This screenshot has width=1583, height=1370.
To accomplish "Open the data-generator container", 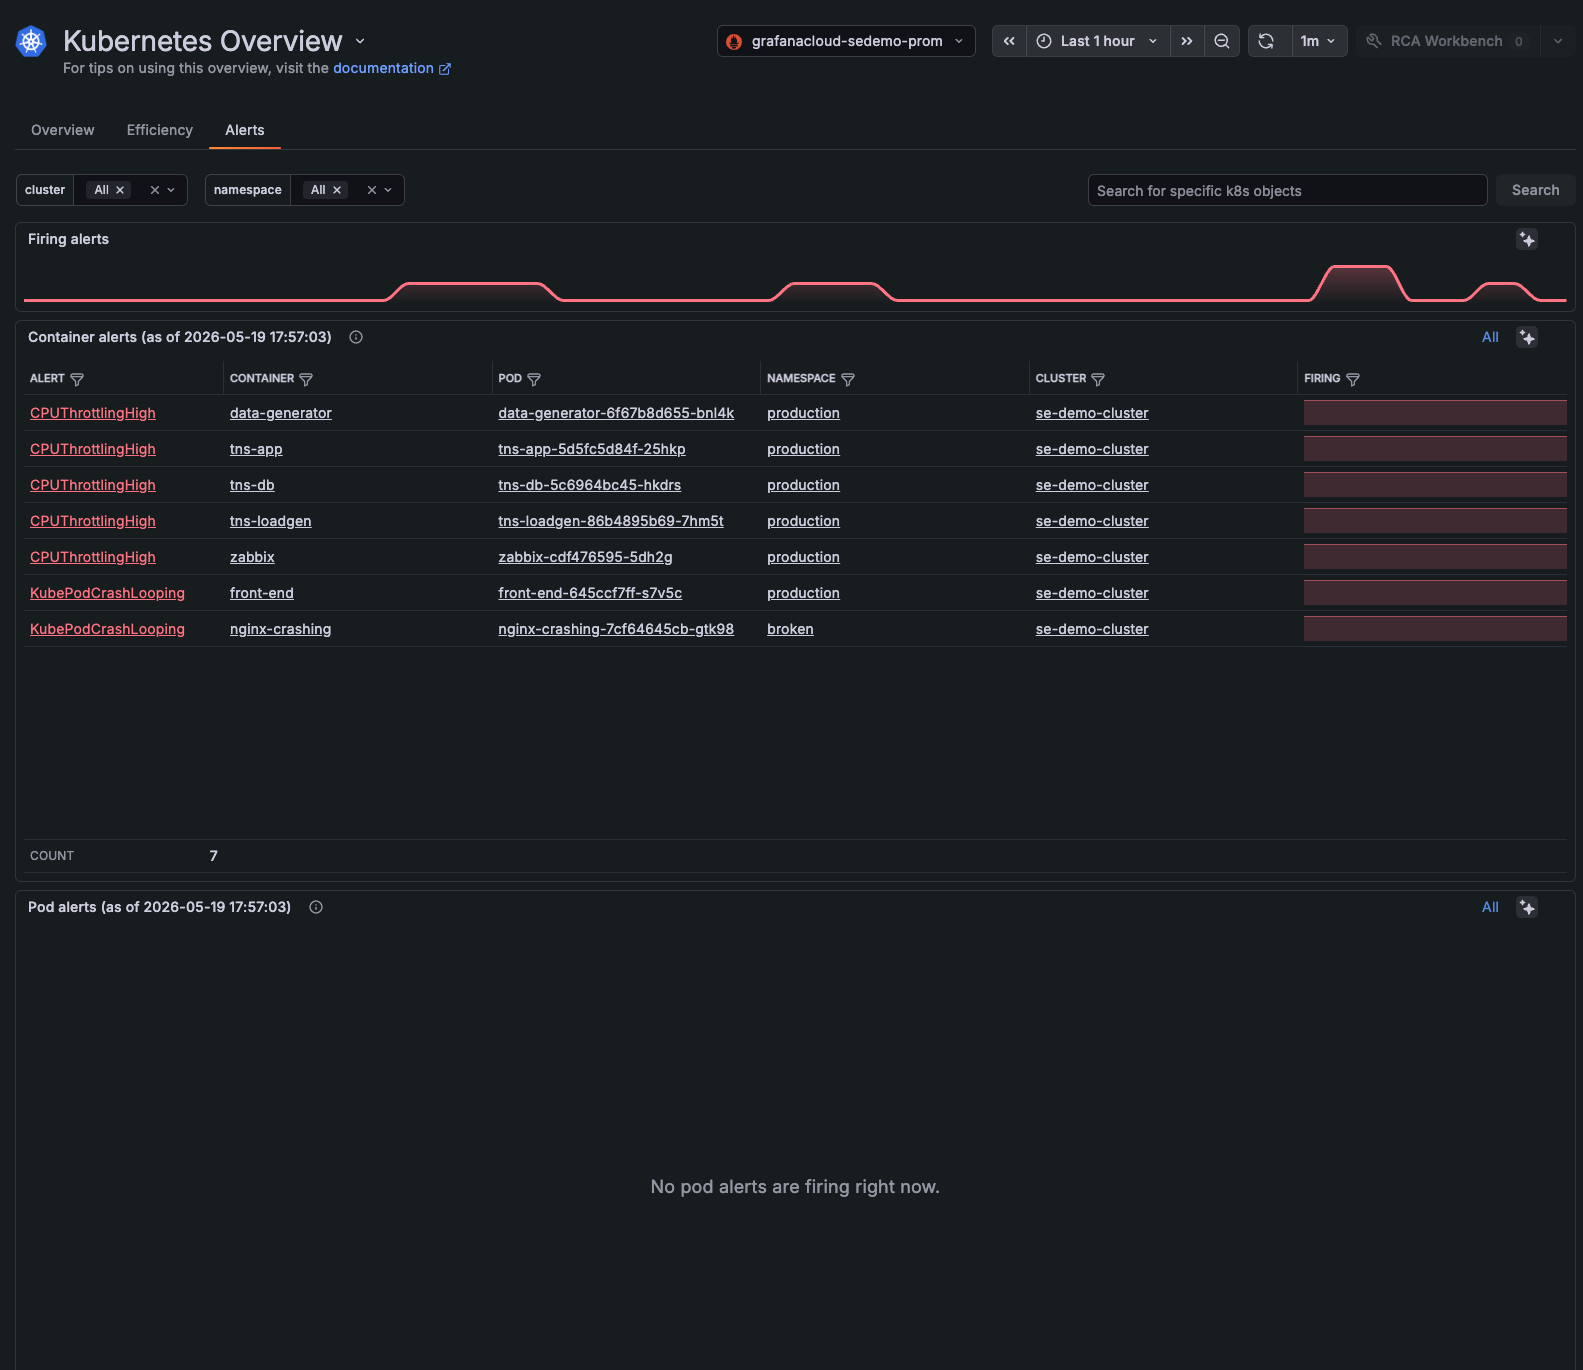I will click(280, 413).
